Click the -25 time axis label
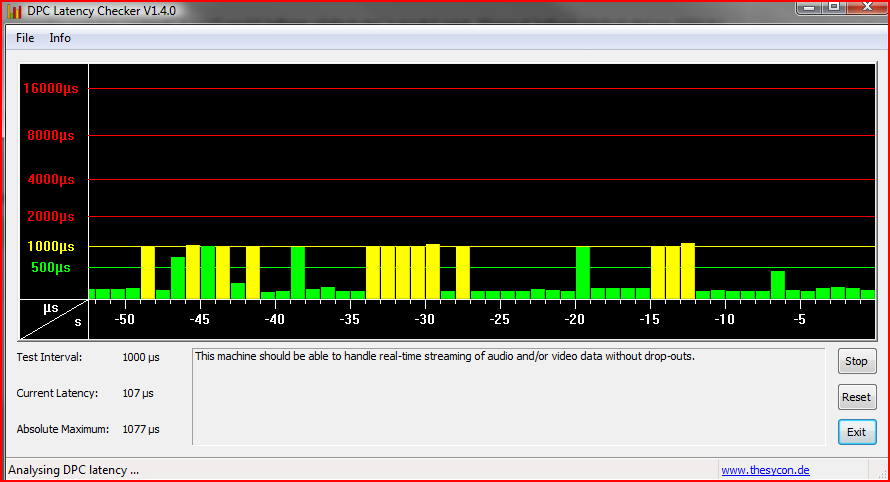 coord(499,320)
